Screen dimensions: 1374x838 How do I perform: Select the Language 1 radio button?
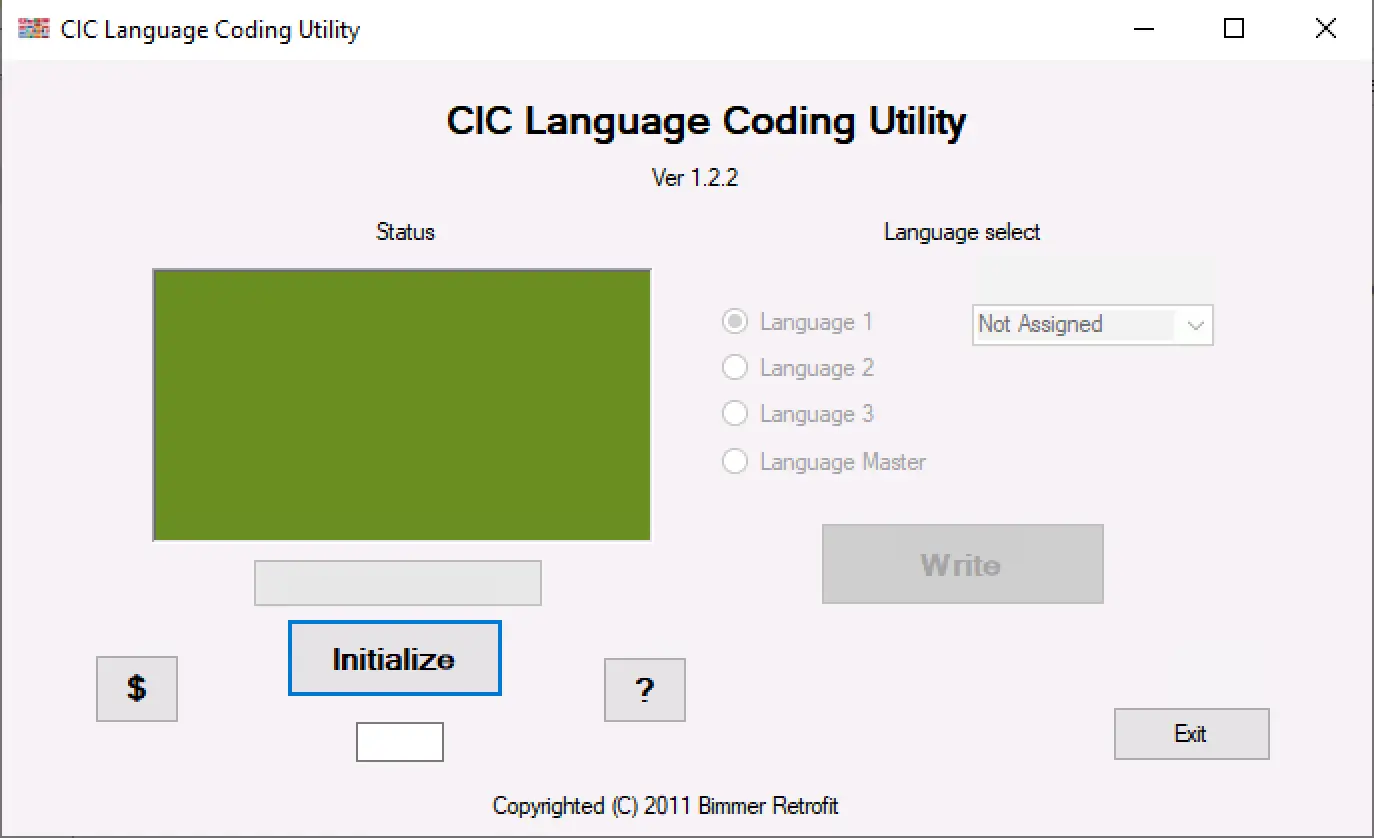(735, 321)
